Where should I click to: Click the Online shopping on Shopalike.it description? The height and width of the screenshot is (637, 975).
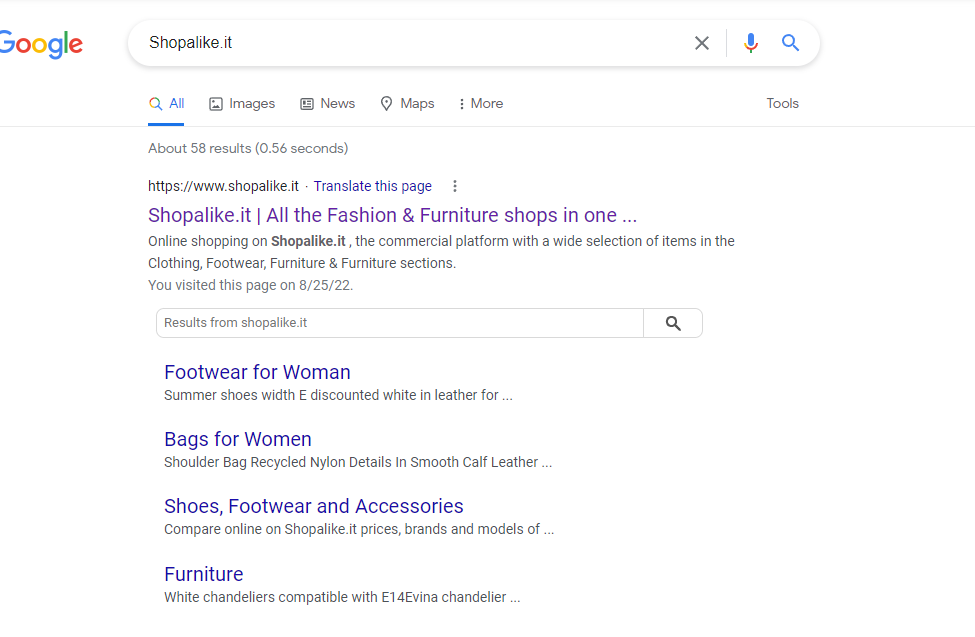[x=441, y=252]
